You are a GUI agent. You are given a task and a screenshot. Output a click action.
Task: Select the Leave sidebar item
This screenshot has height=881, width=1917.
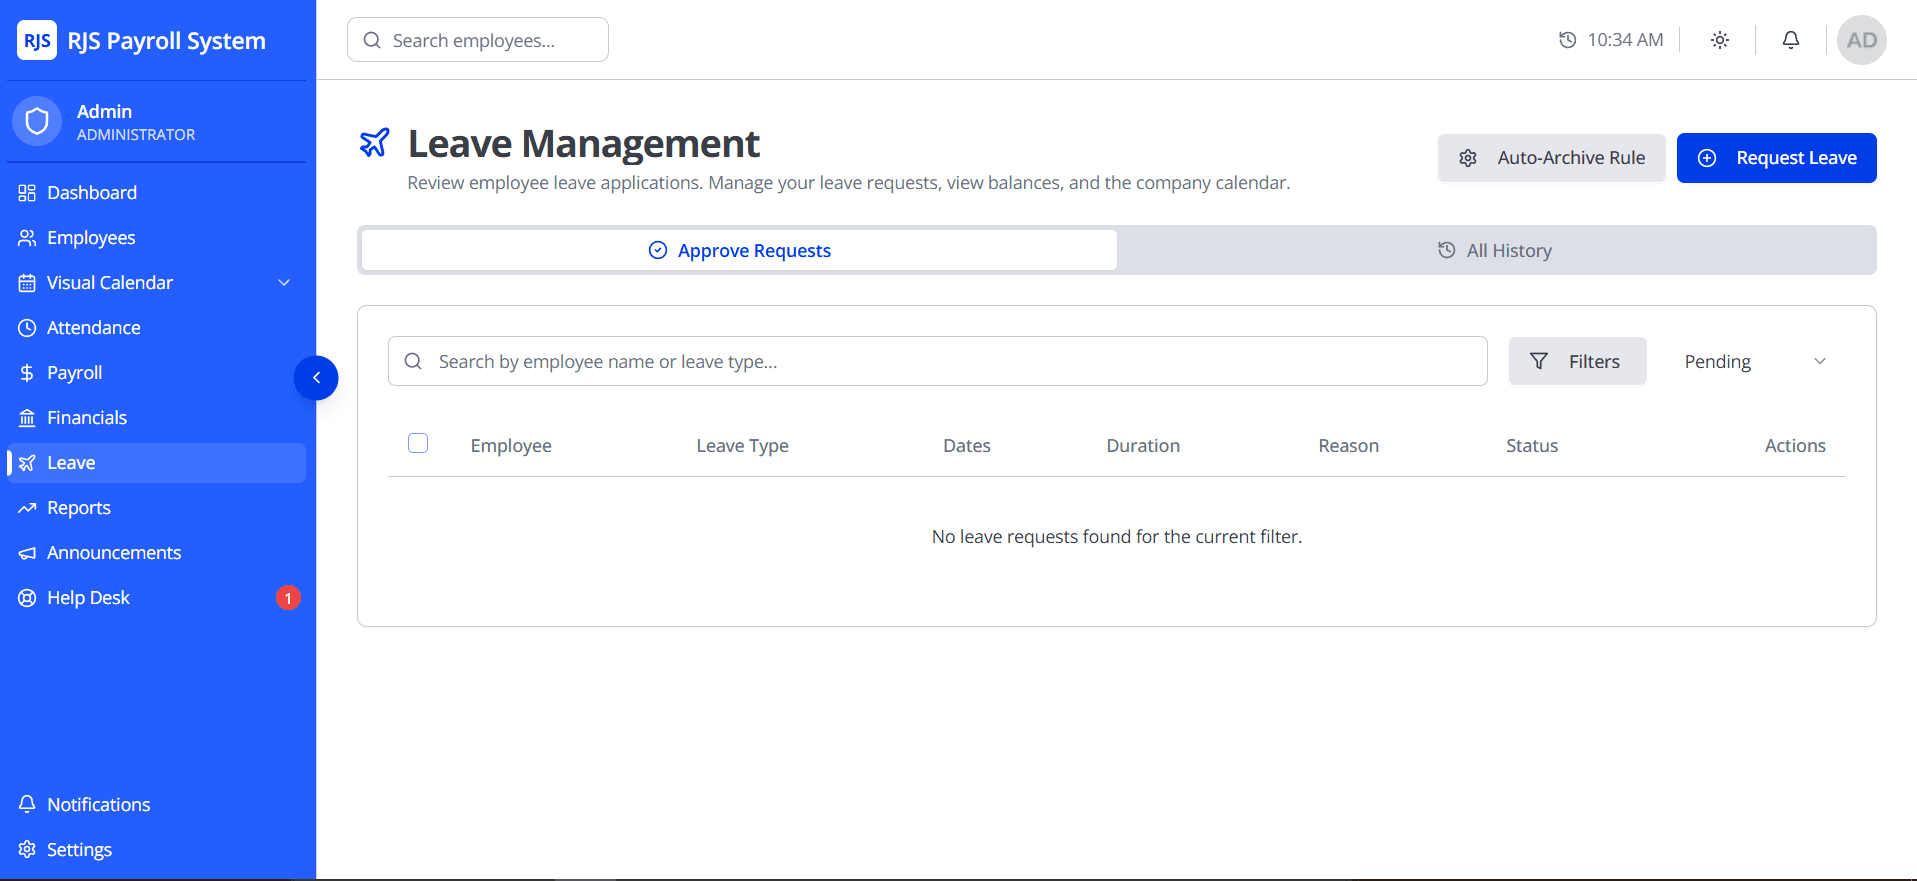pos(156,463)
